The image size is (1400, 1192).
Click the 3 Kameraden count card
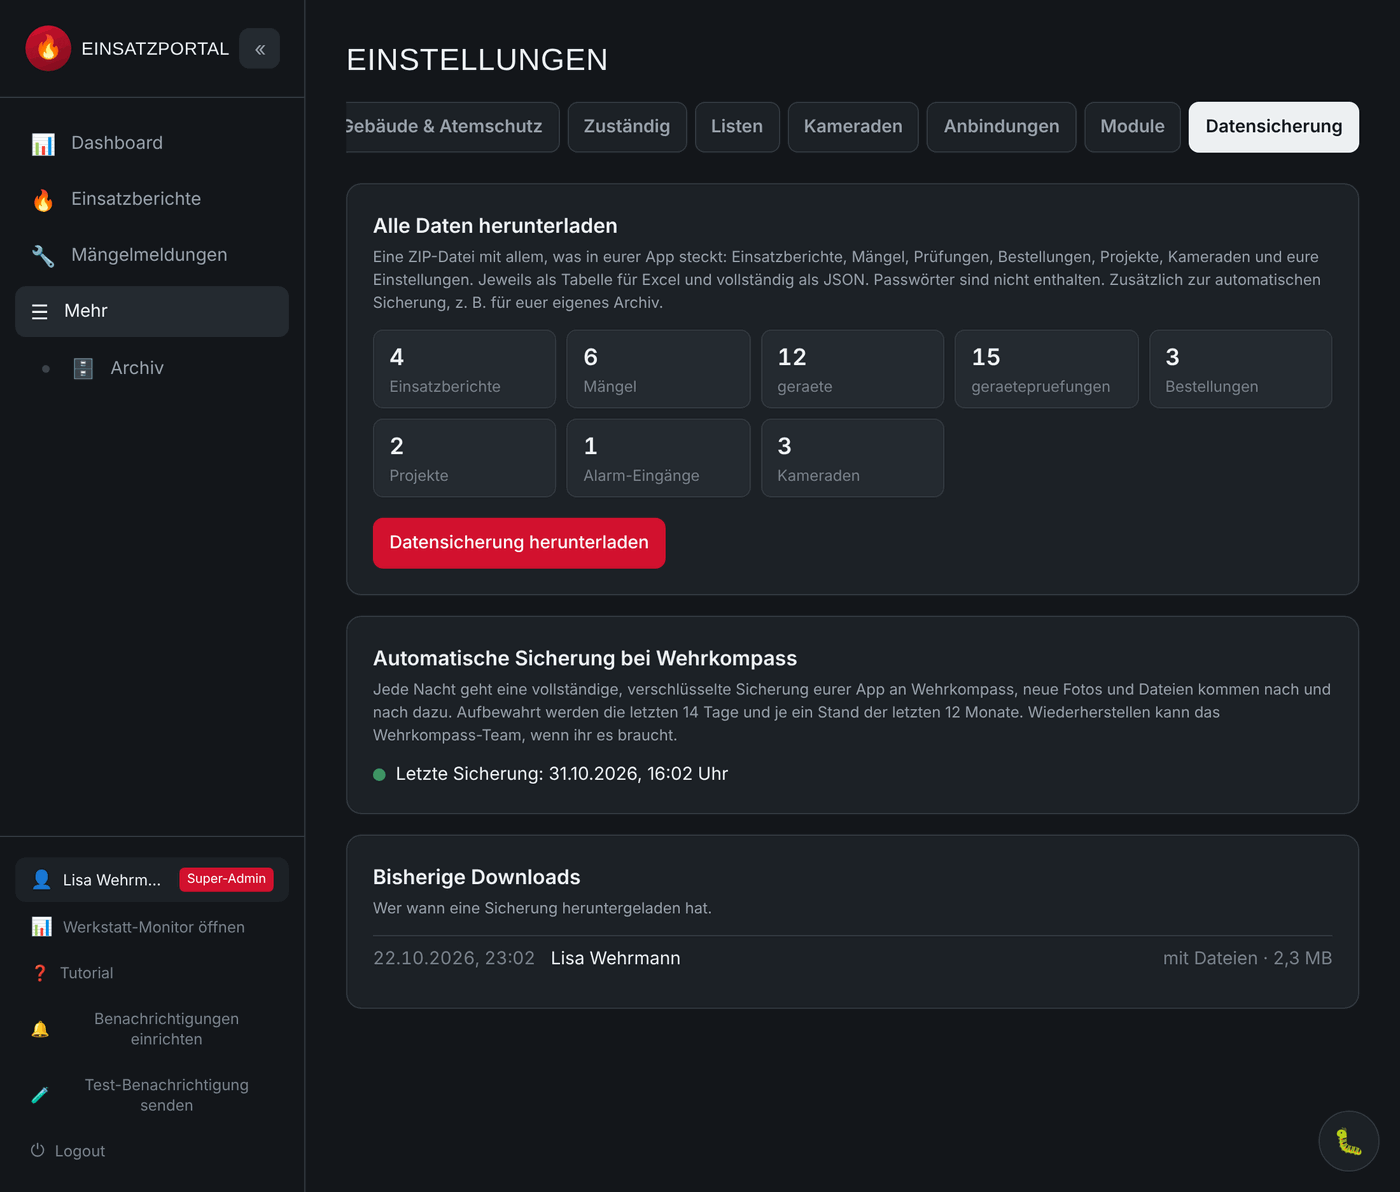(x=852, y=458)
